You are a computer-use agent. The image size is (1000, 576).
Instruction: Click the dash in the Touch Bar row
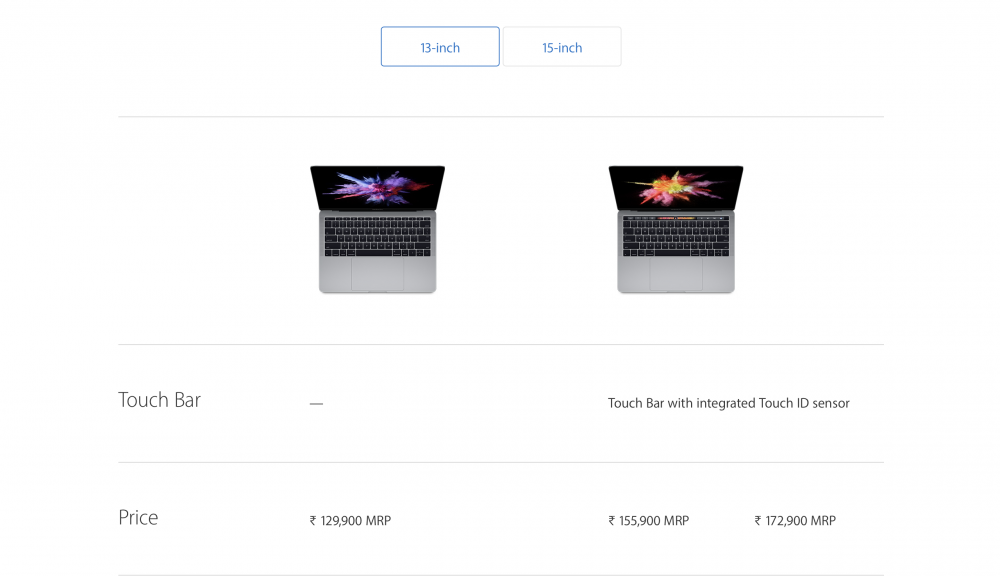point(316,404)
